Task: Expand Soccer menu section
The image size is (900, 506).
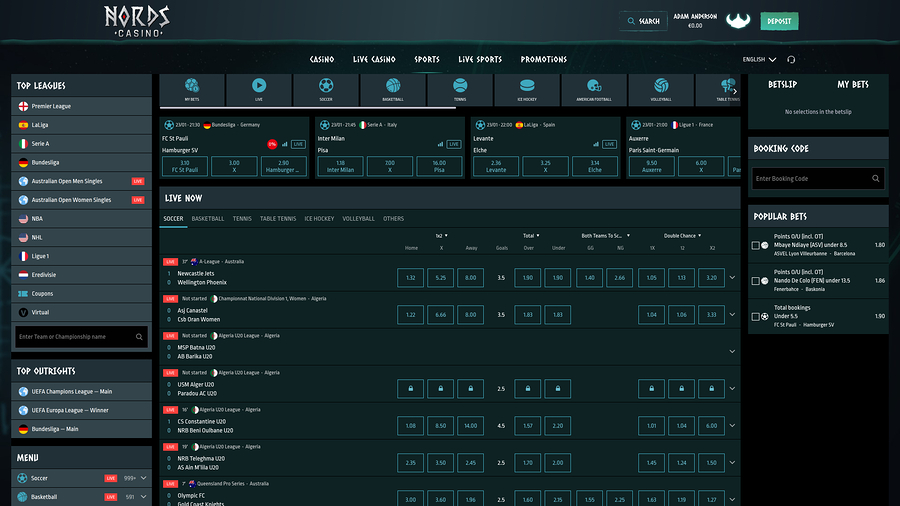Action: point(143,478)
